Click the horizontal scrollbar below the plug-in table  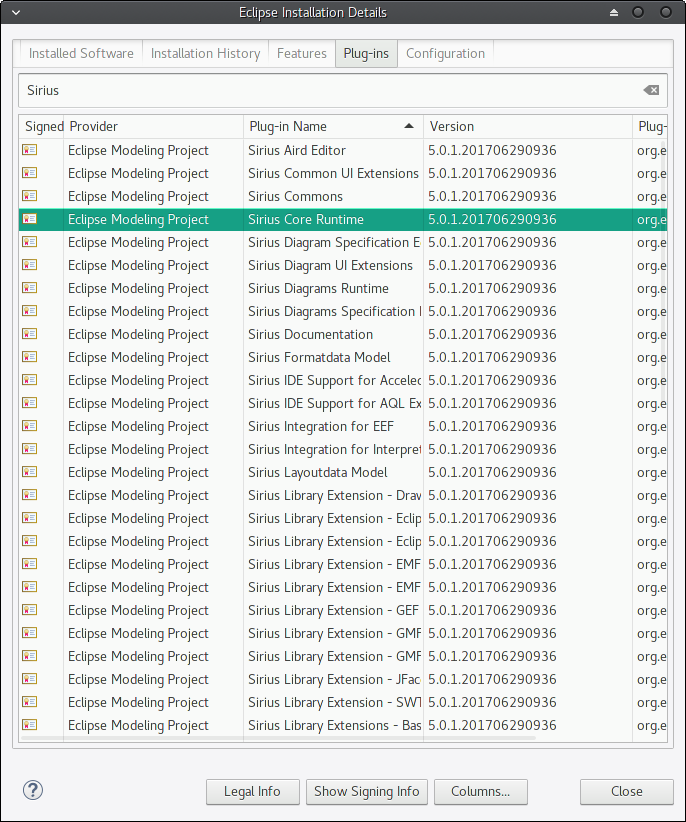click(278, 738)
